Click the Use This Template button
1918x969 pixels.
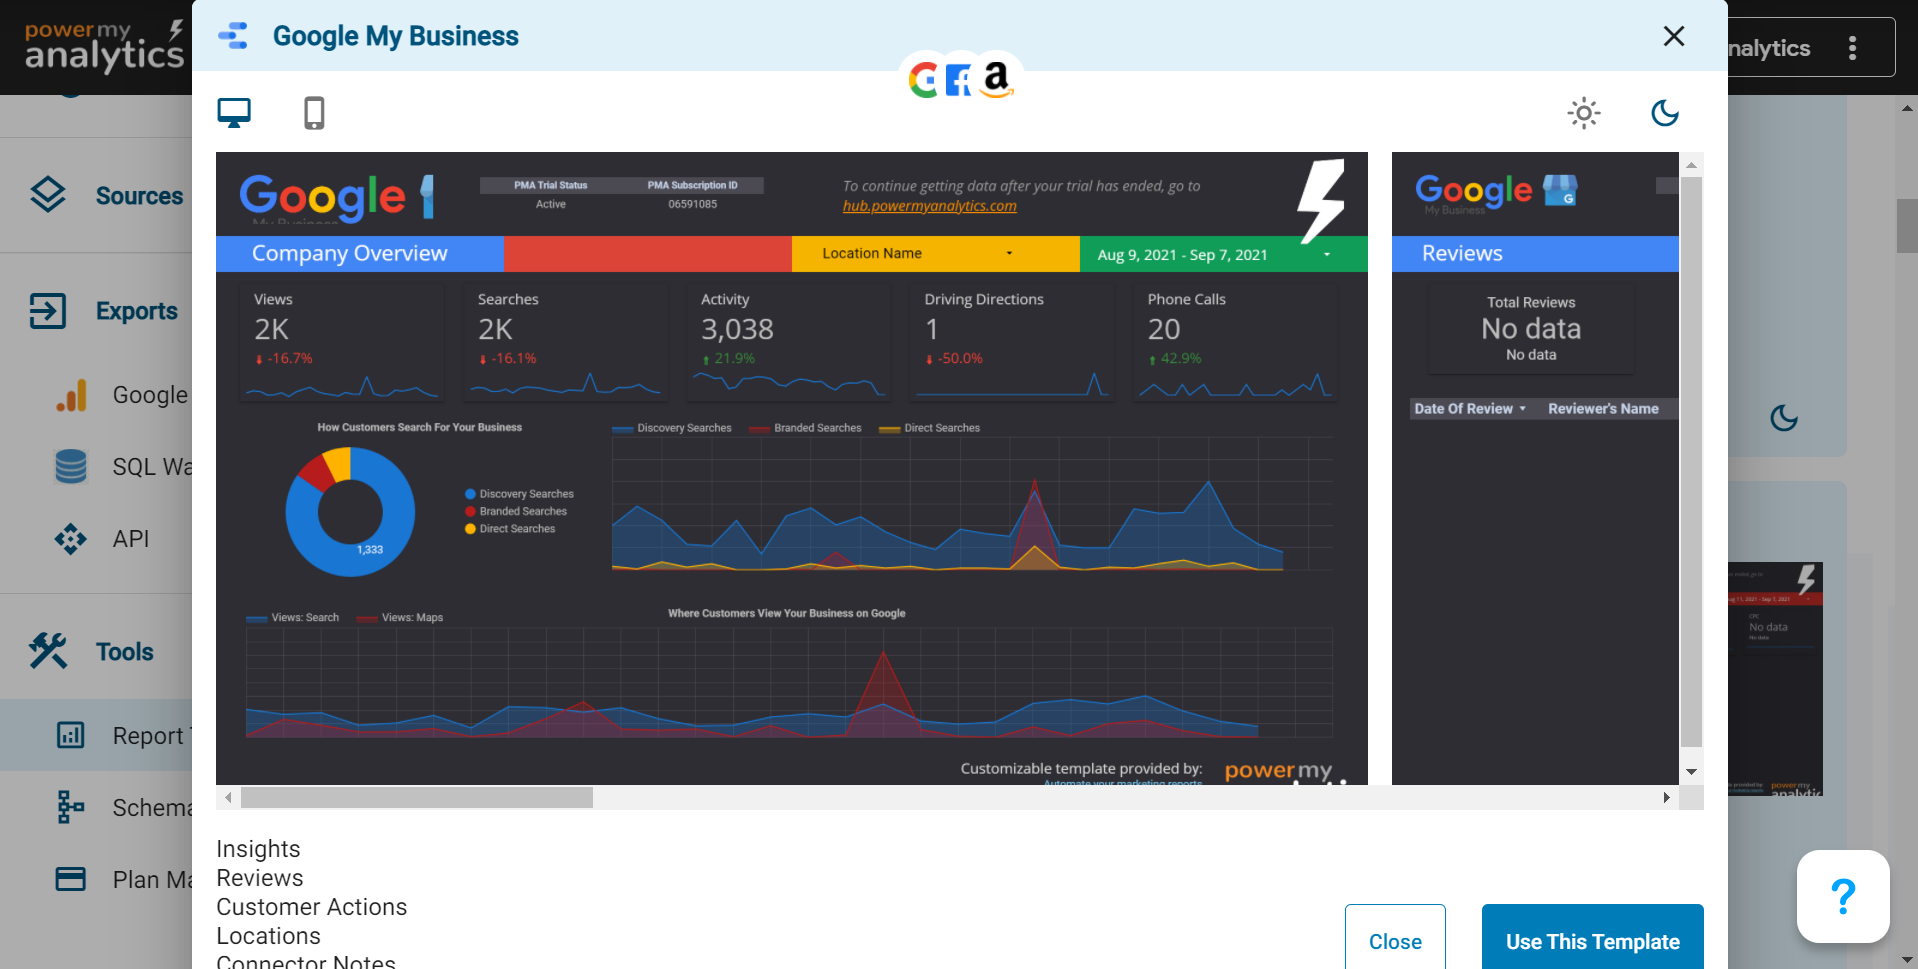1592,941
